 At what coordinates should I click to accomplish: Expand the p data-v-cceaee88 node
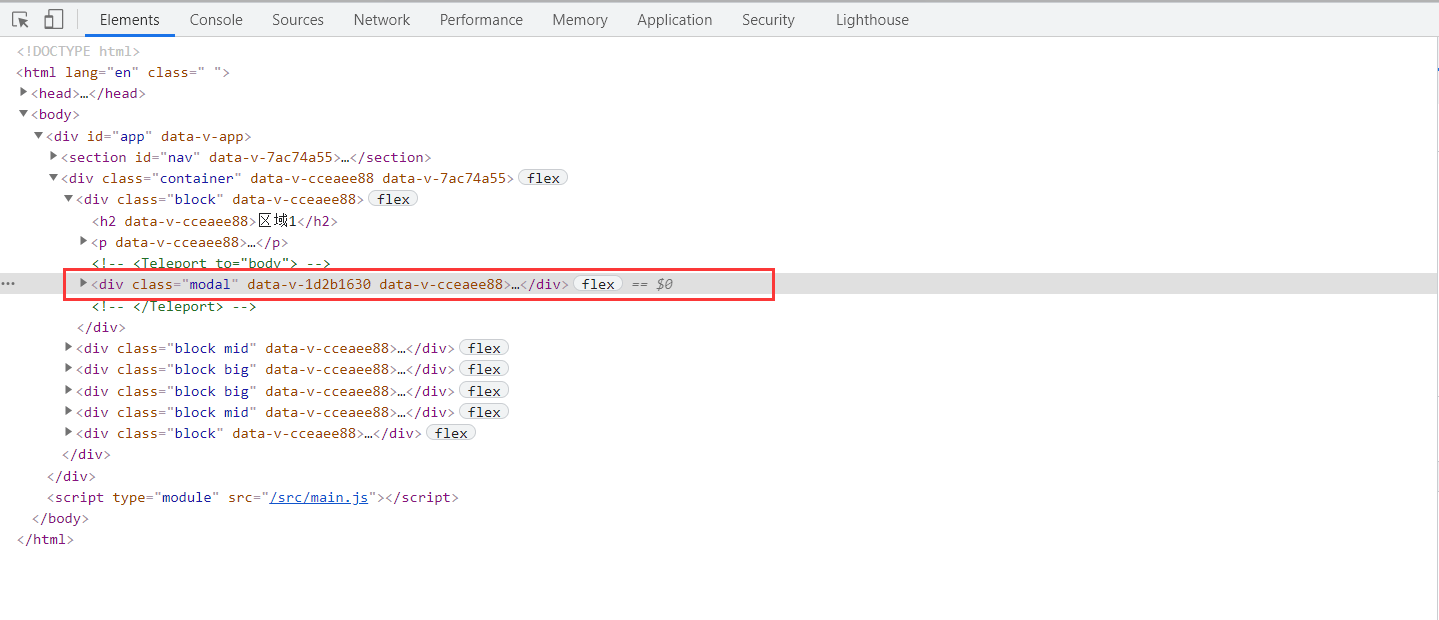click(84, 241)
